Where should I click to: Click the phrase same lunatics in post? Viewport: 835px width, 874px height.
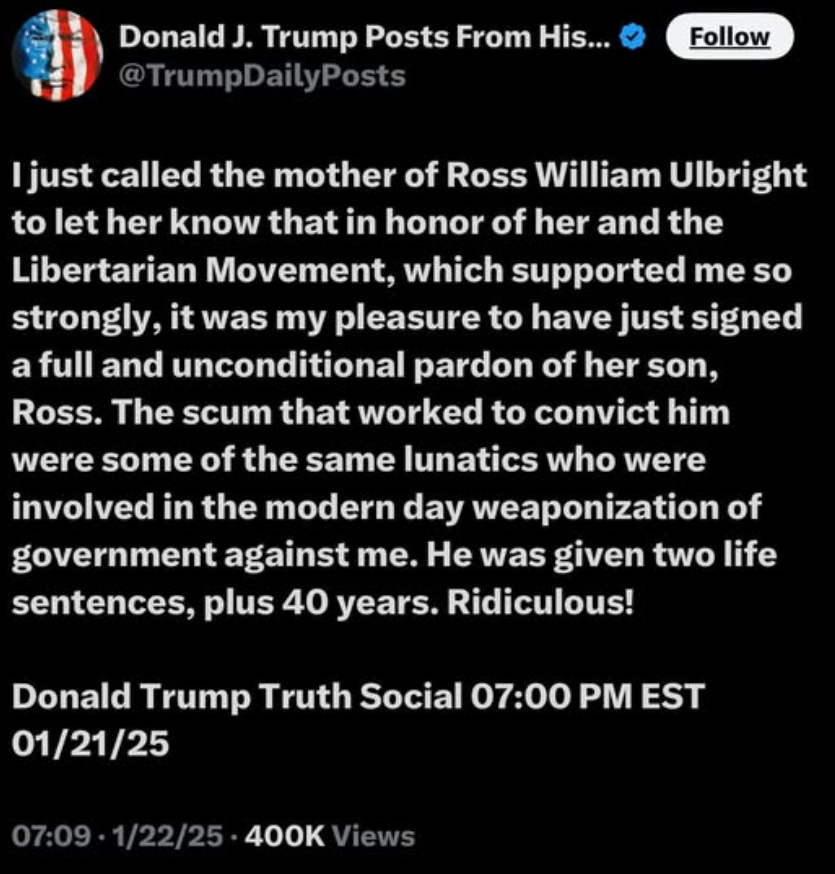pos(421,460)
